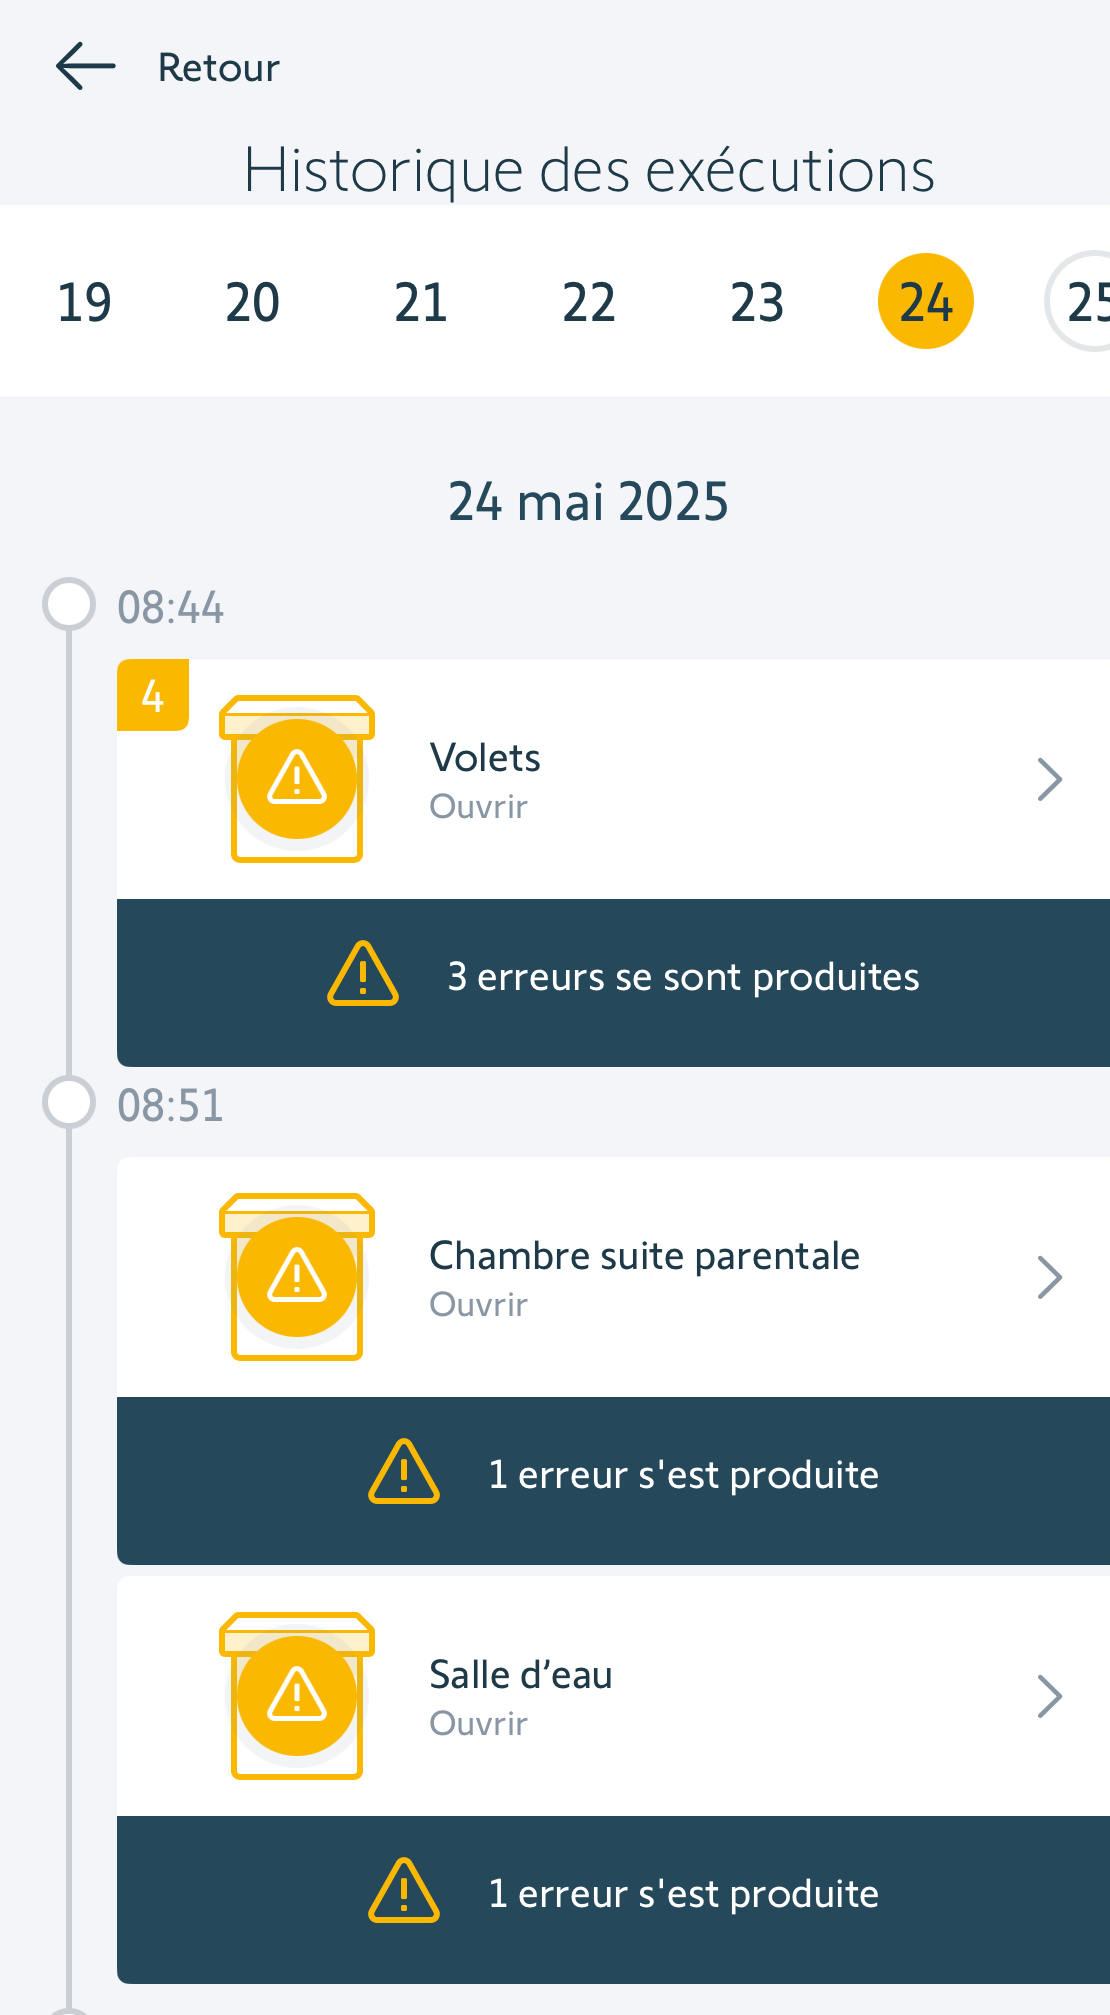
Task: Expand the Volets entry chevron
Action: click(x=1049, y=780)
